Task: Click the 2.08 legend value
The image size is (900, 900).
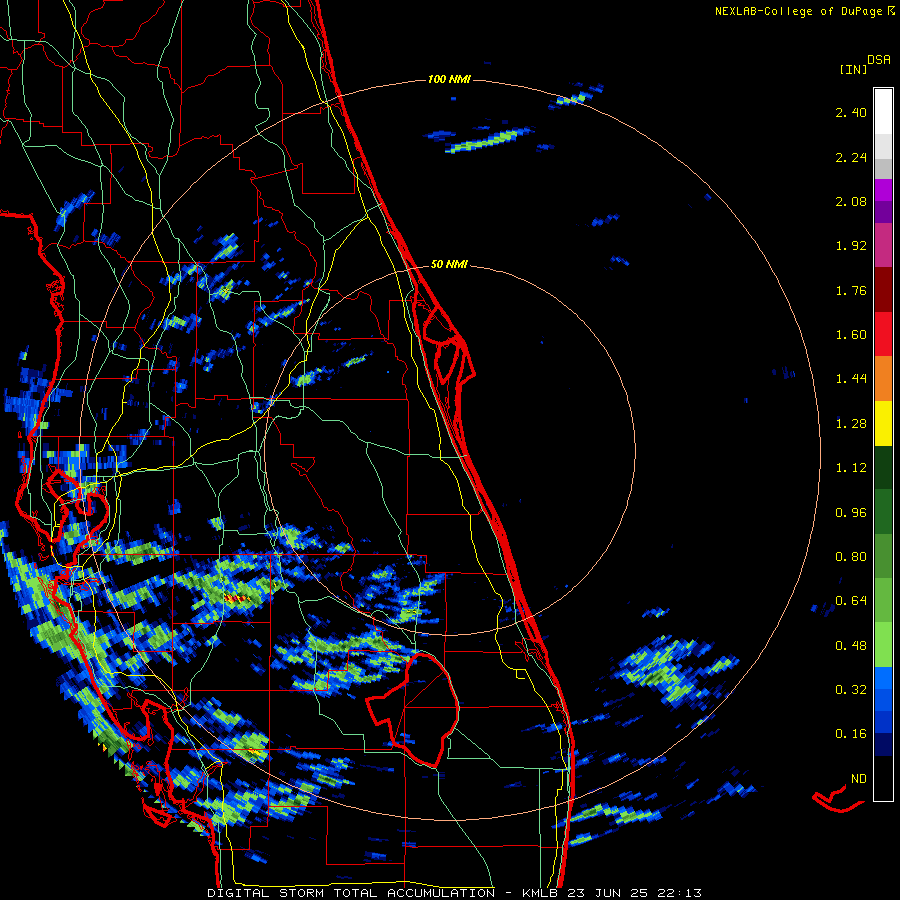Action: tap(851, 201)
